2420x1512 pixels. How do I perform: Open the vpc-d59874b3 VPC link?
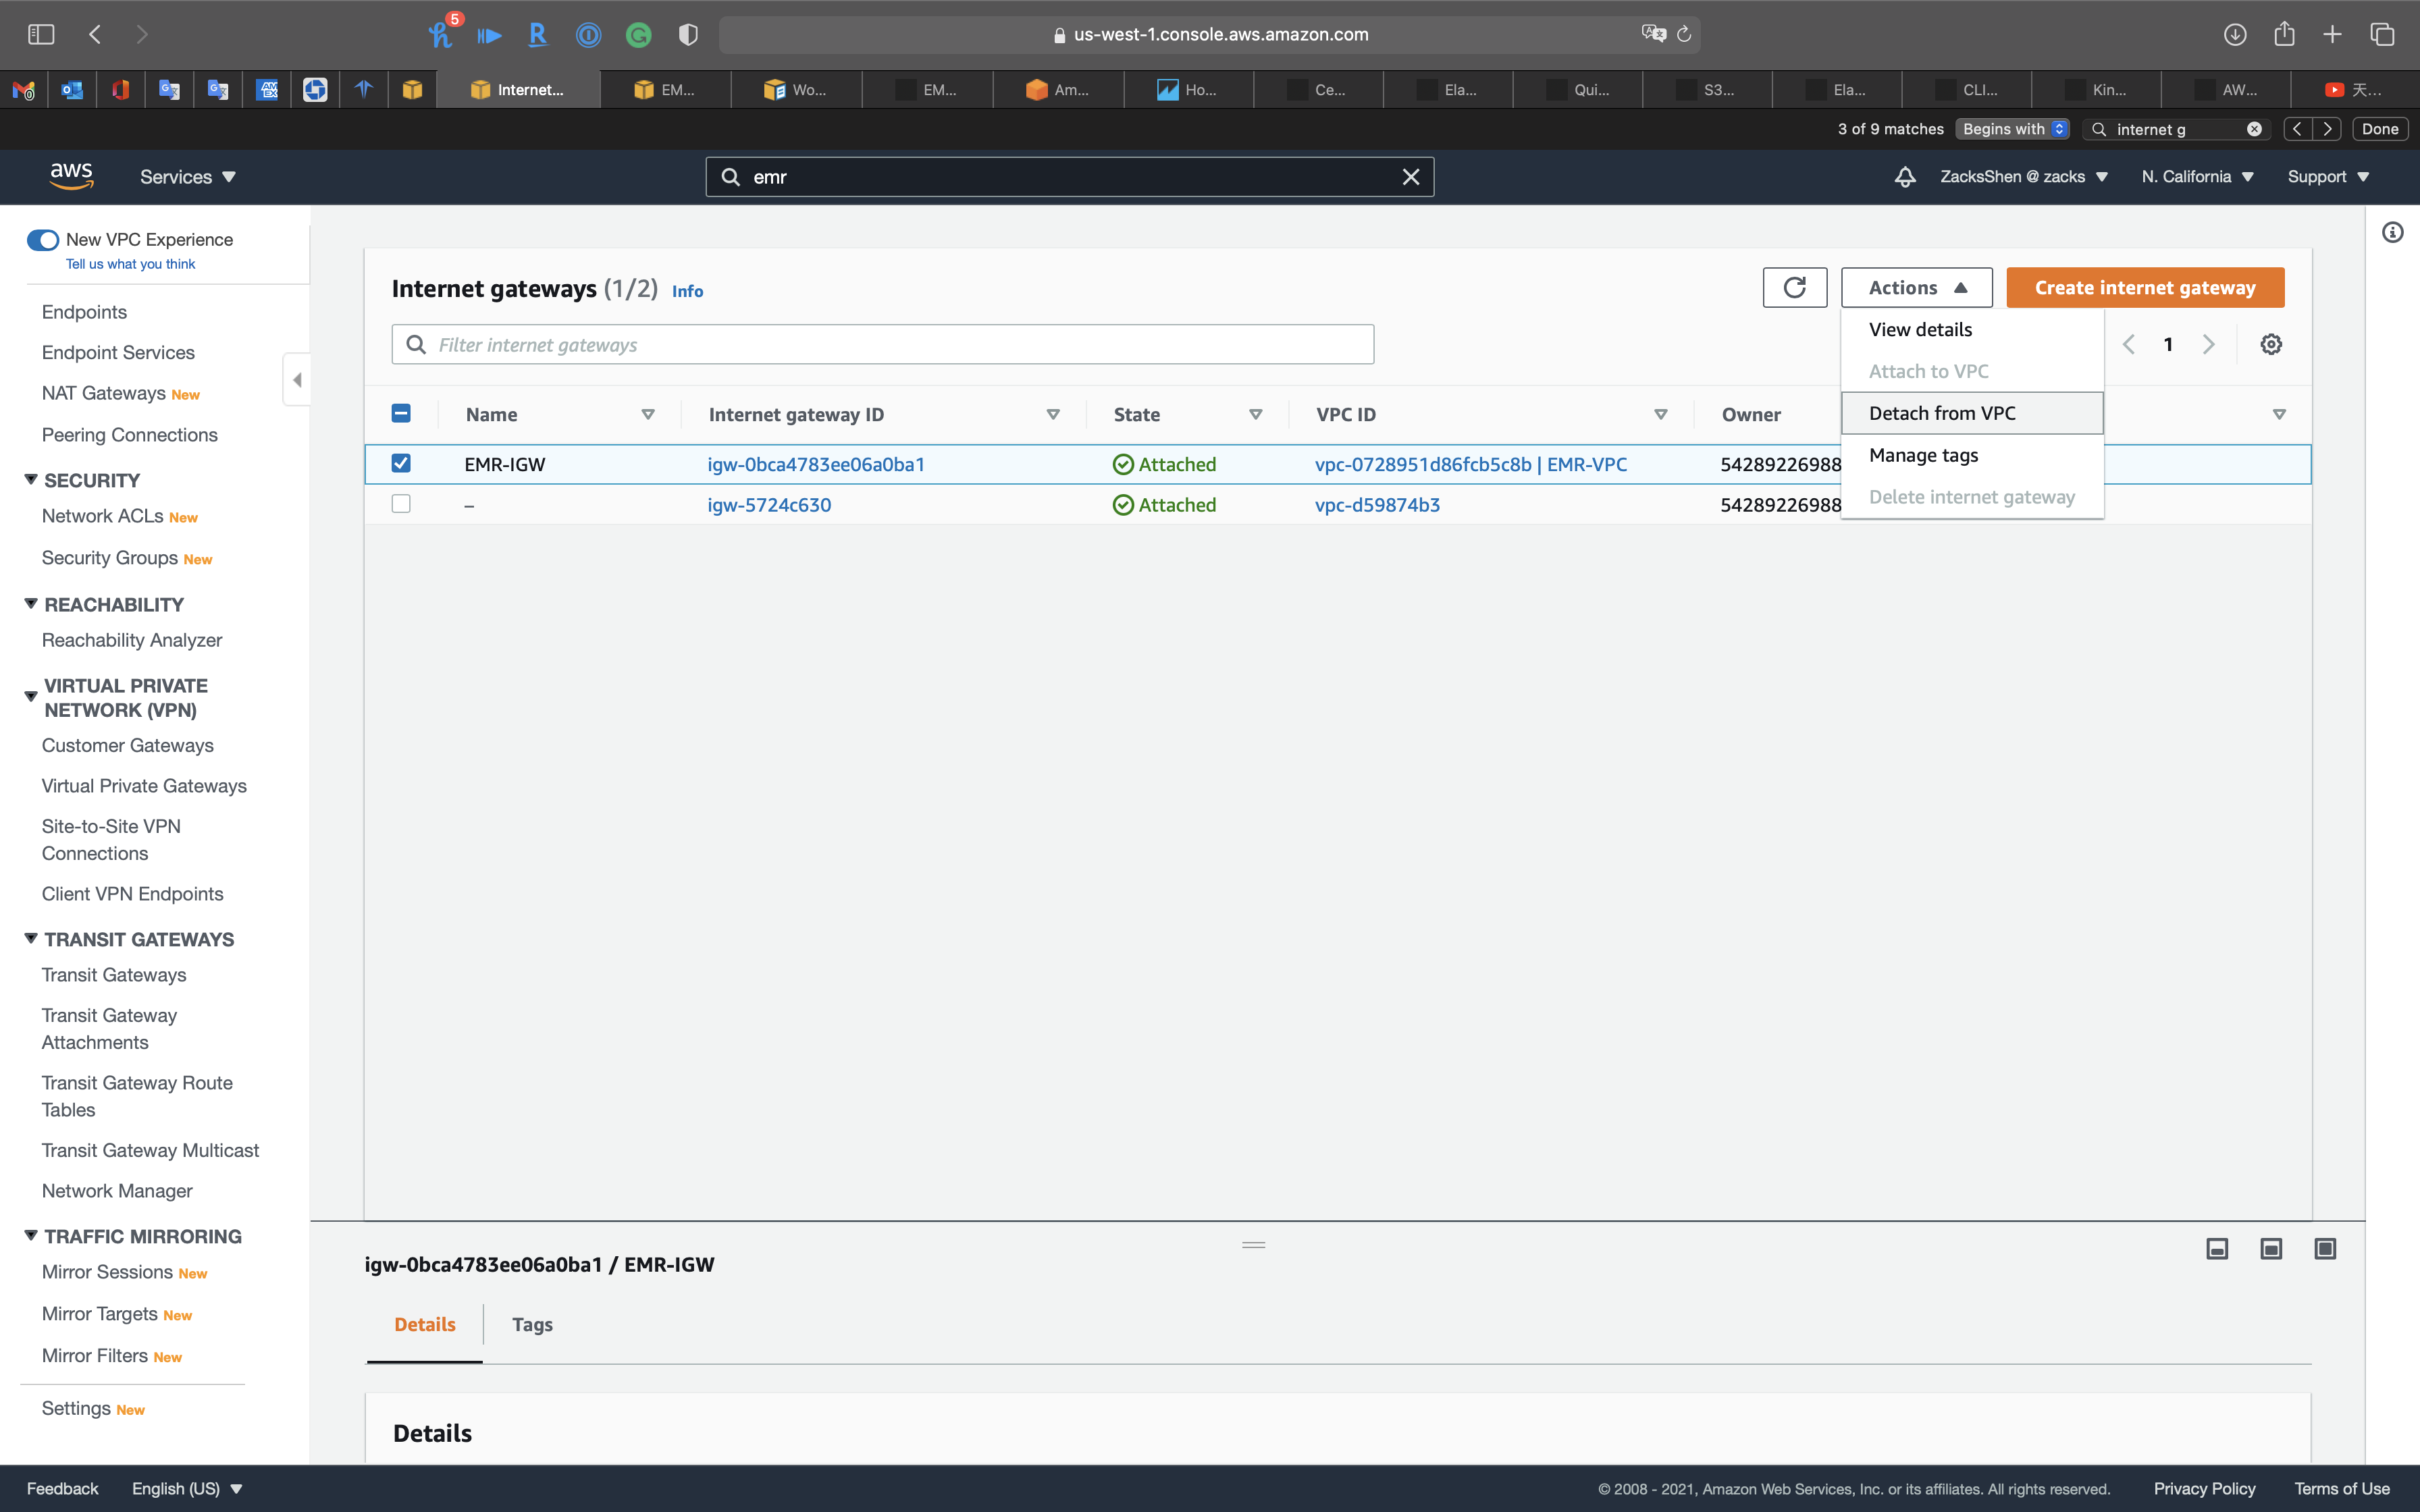1377,505
